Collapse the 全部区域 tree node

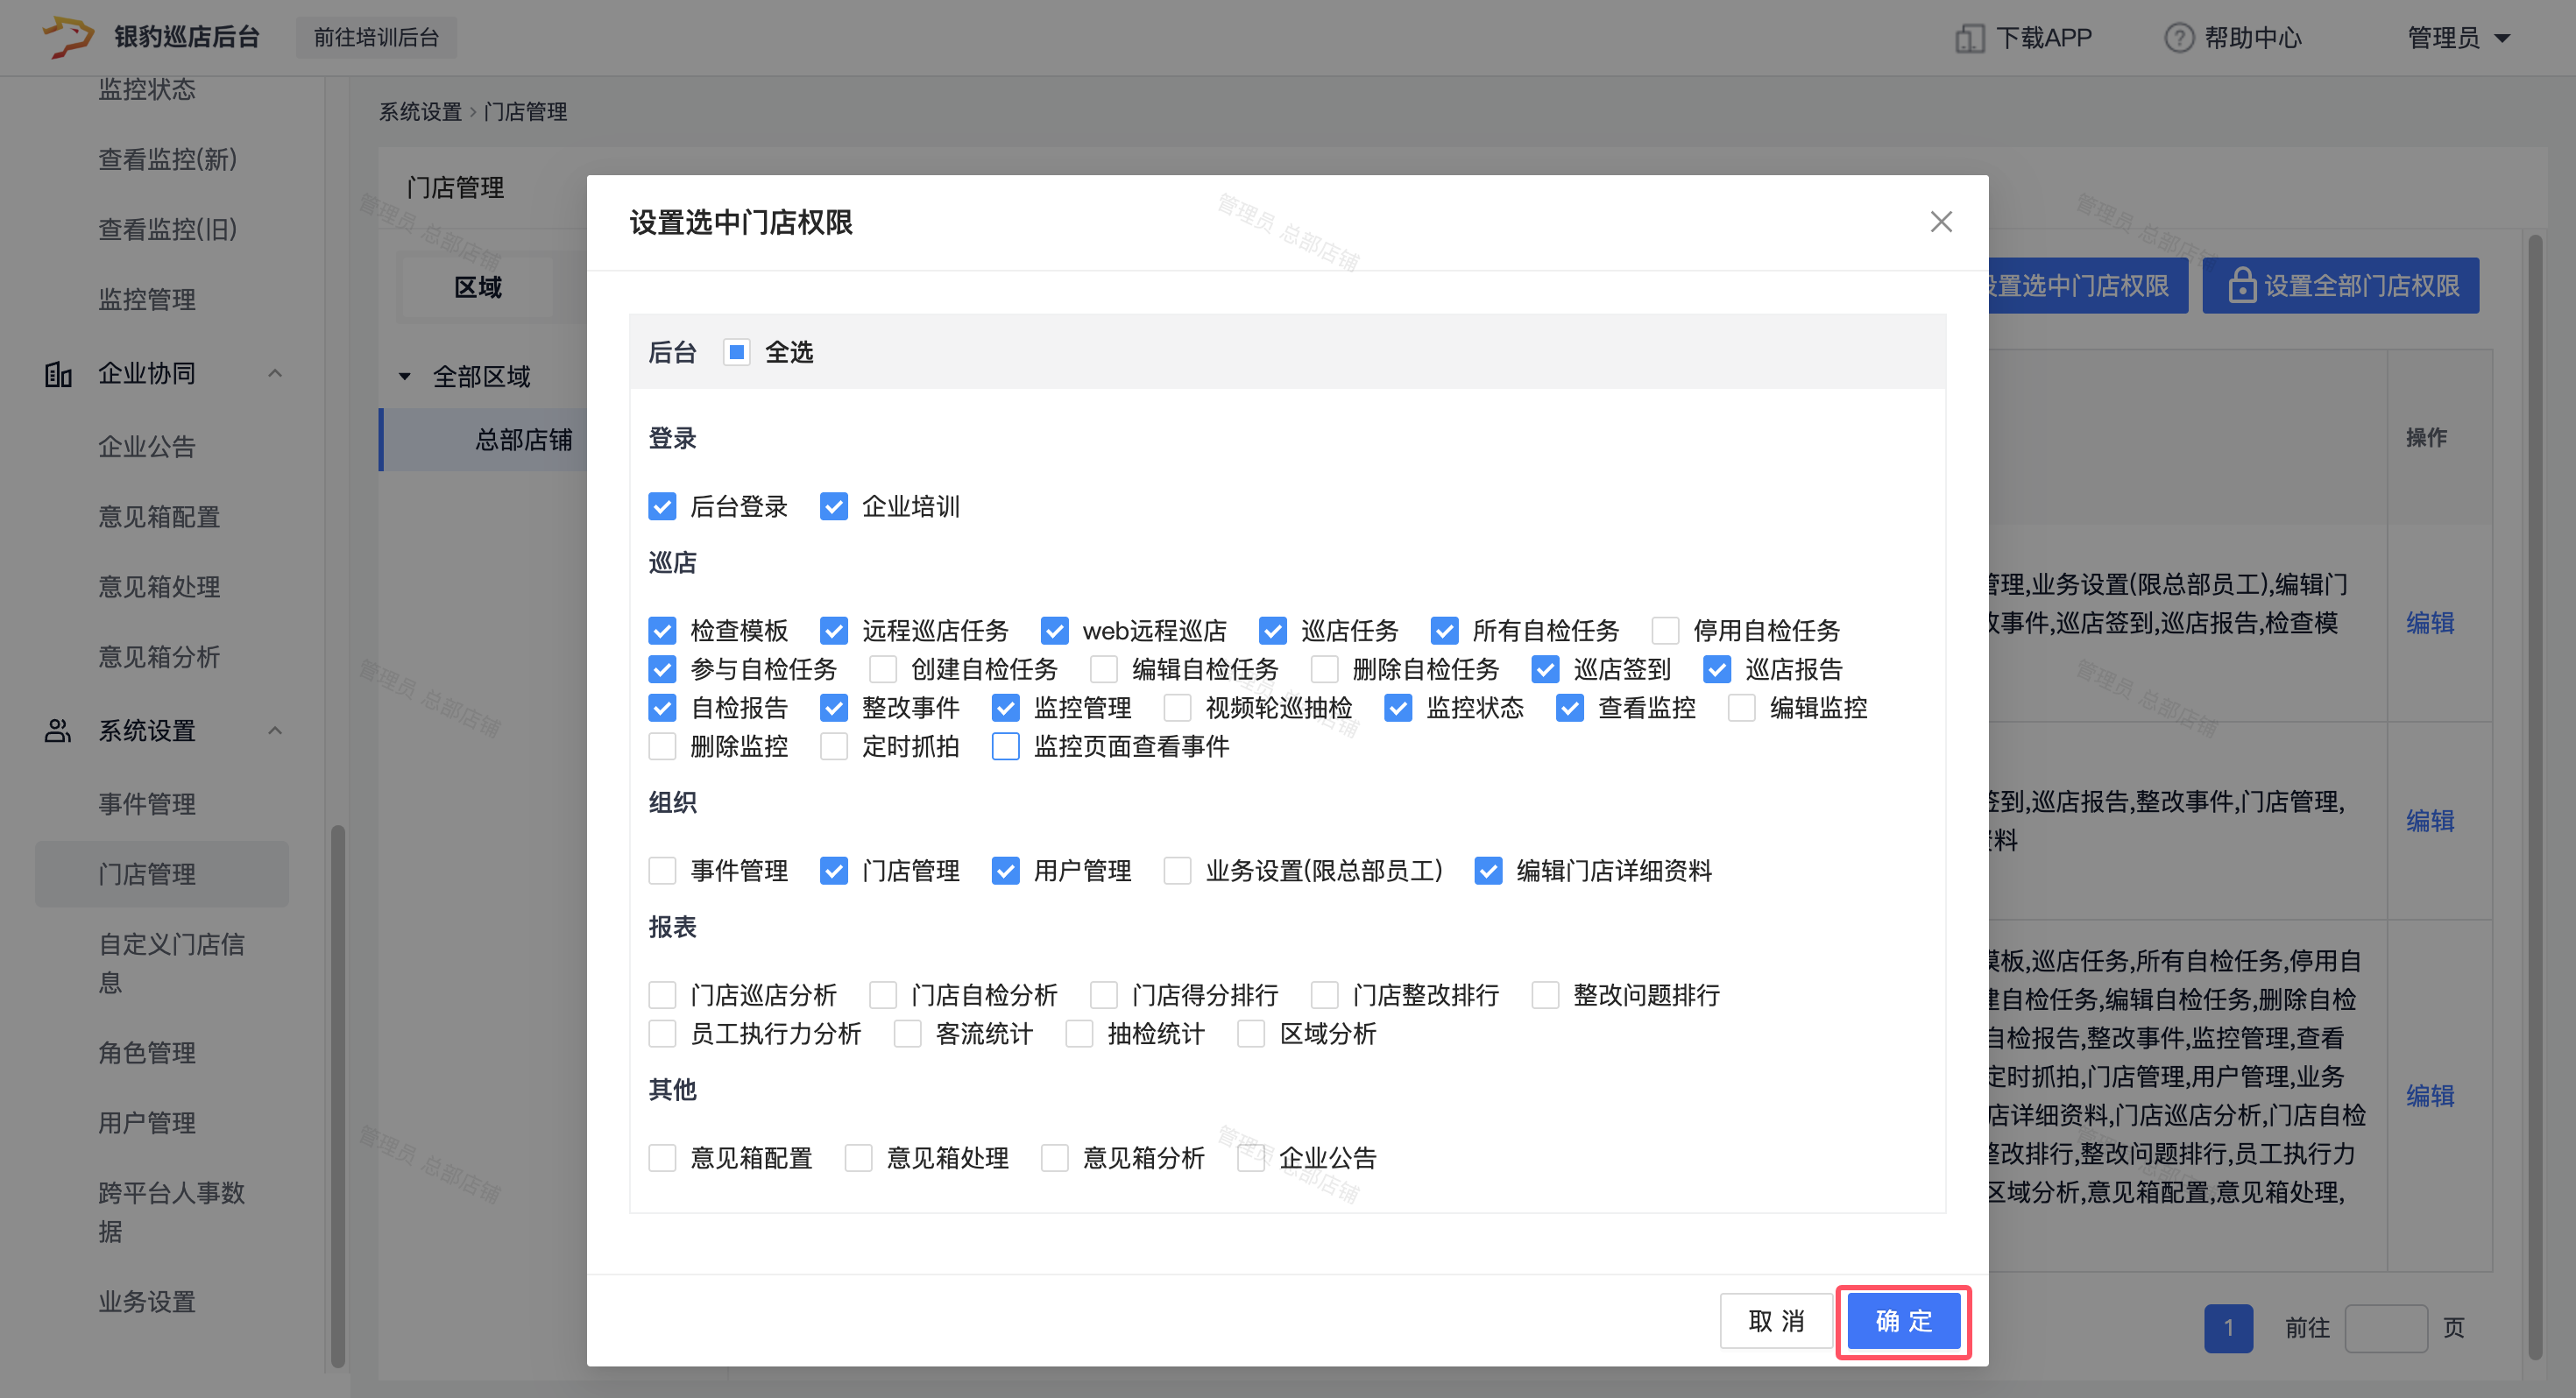405,377
